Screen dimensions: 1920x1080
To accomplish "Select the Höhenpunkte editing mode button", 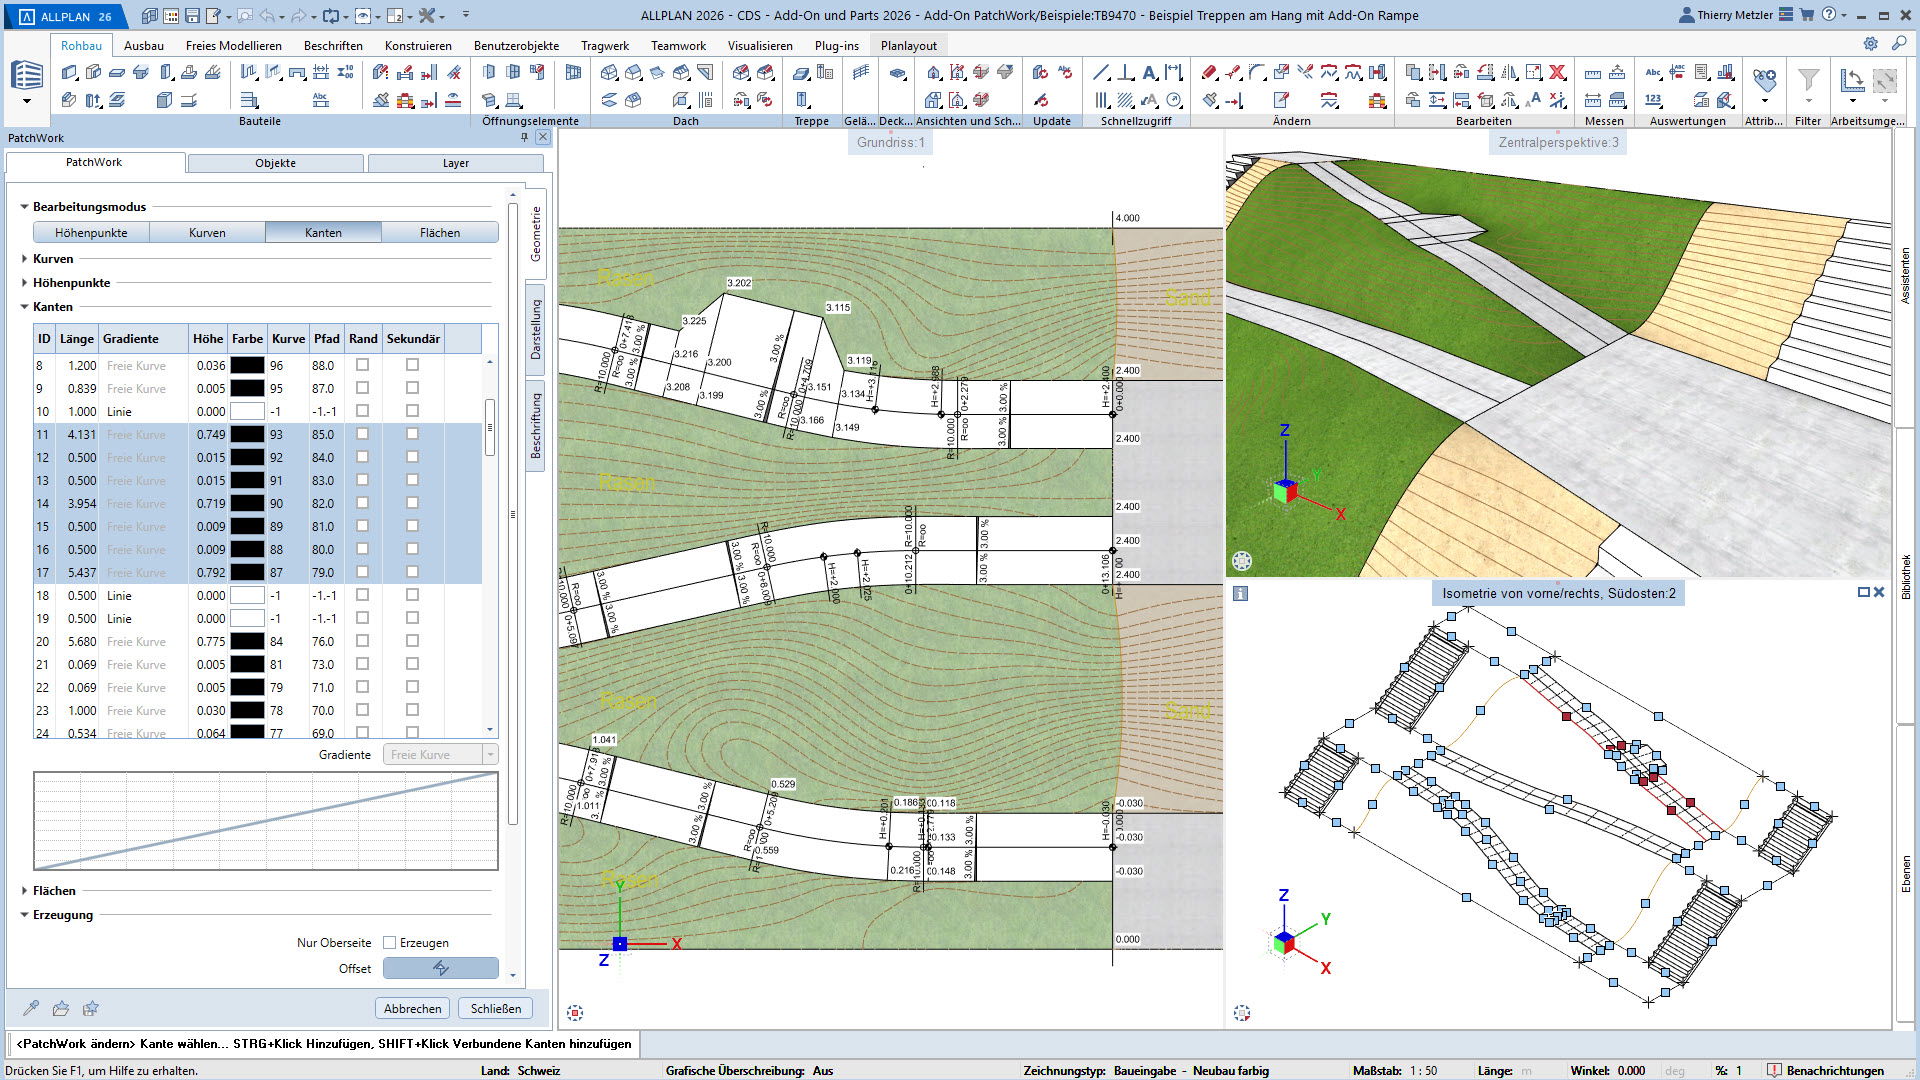I will [91, 232].
